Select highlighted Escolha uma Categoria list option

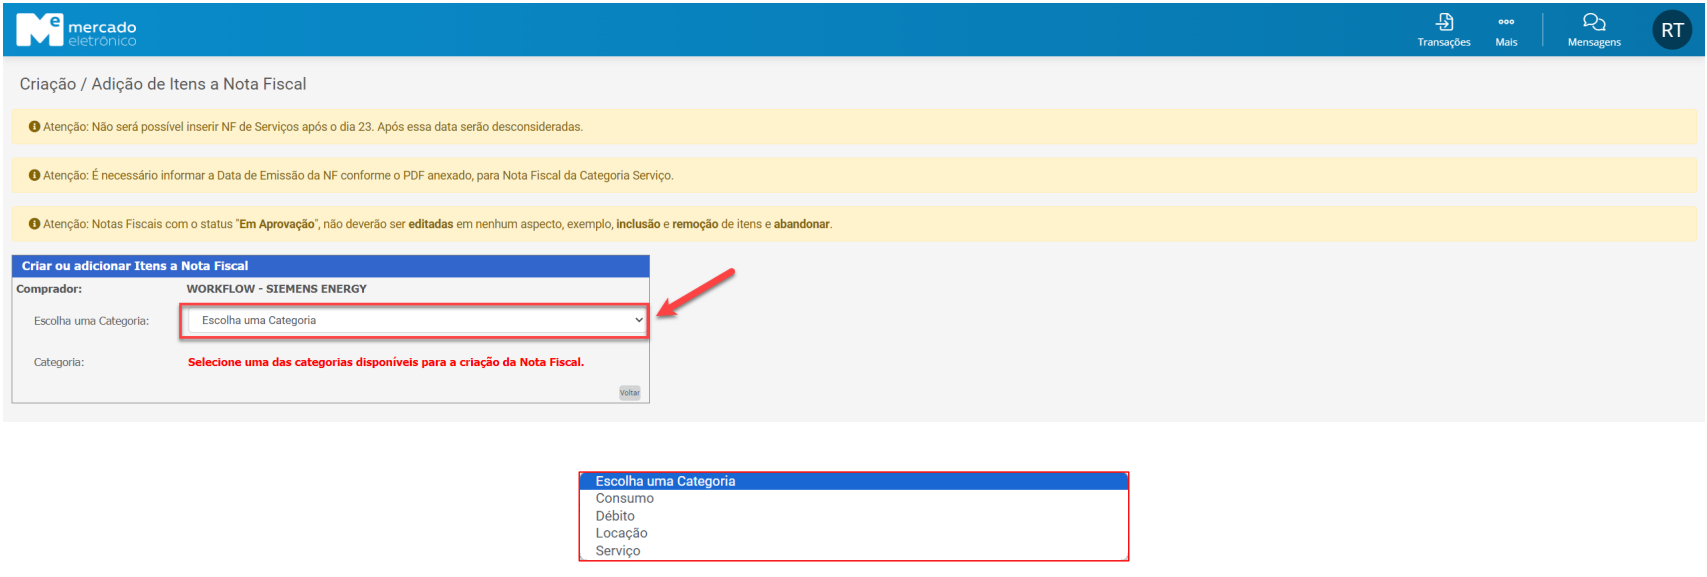(x=665, y=481)
